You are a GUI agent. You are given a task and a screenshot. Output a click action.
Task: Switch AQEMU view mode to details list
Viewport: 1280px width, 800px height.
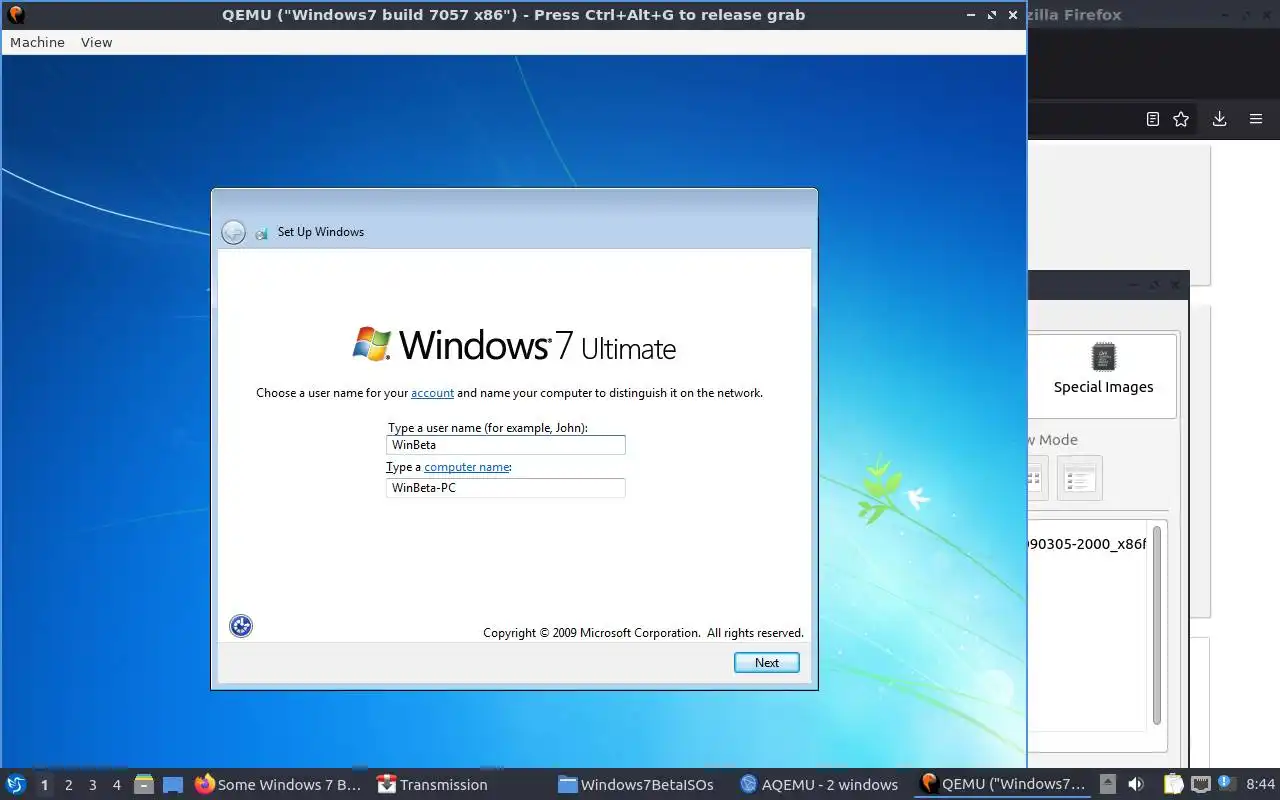pos(1079,478)
